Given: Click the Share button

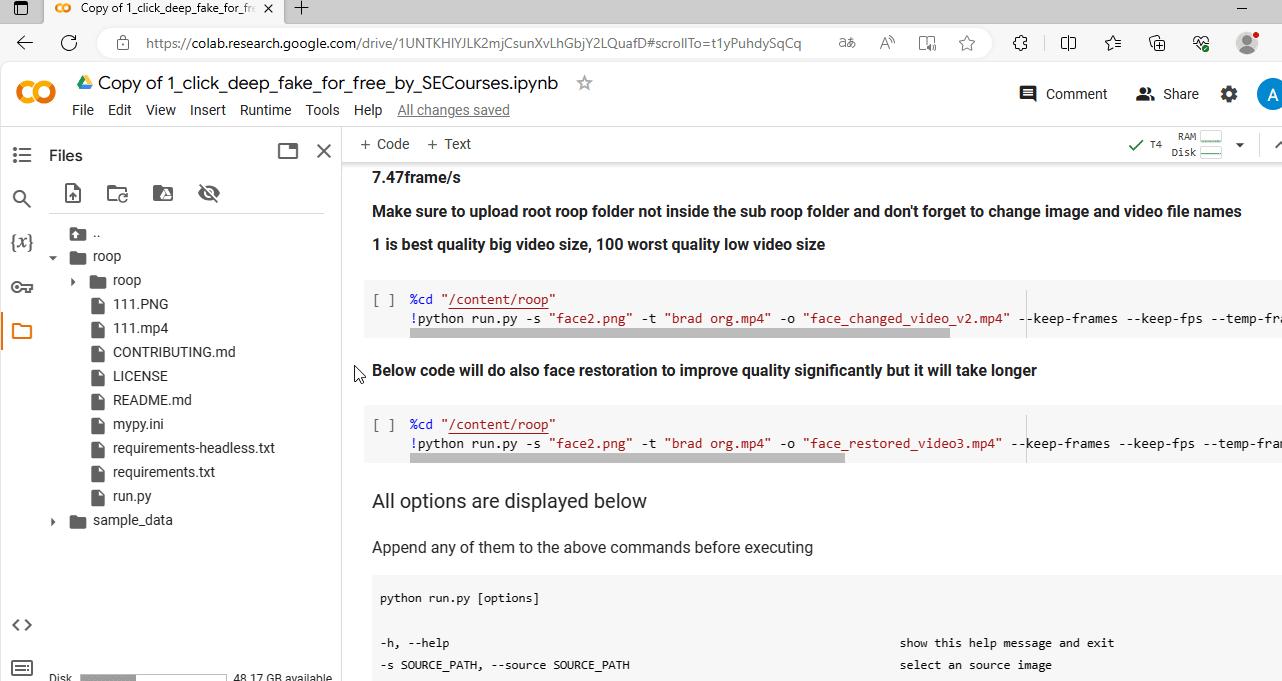Looking at the screenshot, I should tap(1167, 94).
